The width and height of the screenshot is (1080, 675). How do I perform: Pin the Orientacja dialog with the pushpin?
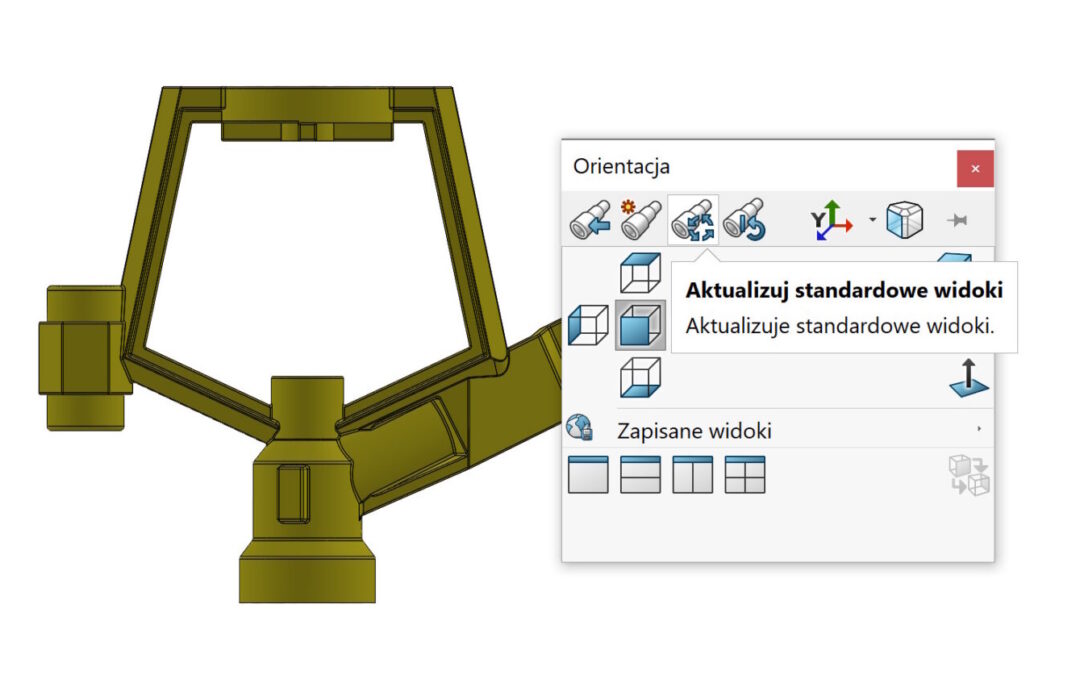click(x=957, y=220)
